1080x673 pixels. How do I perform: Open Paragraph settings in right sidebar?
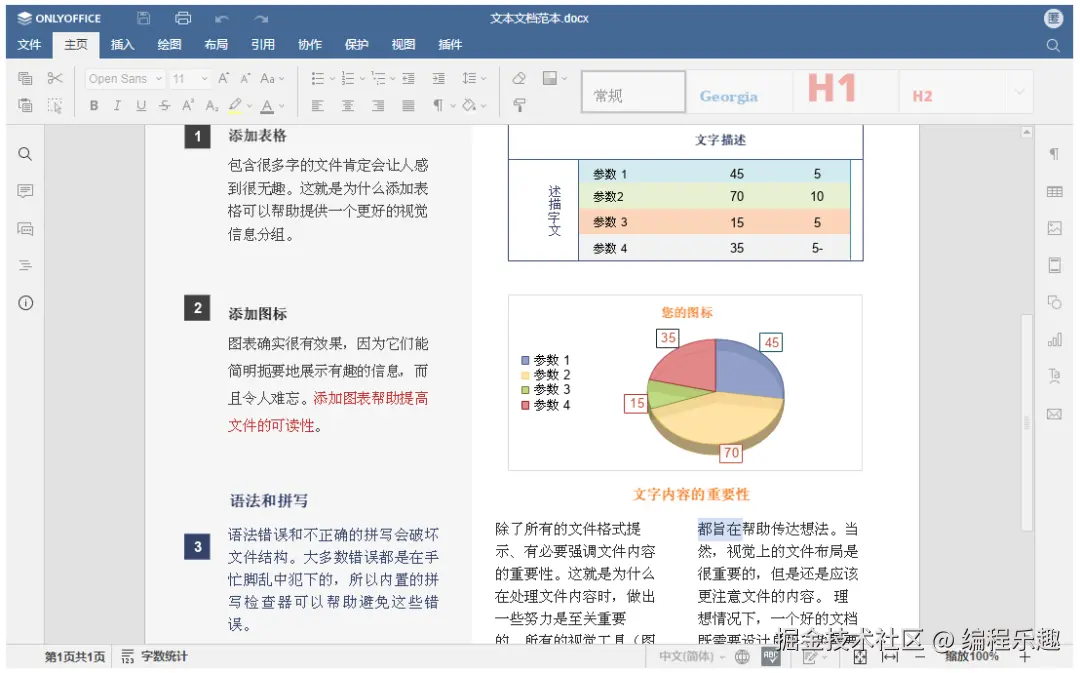click(x=1055, y=154)
